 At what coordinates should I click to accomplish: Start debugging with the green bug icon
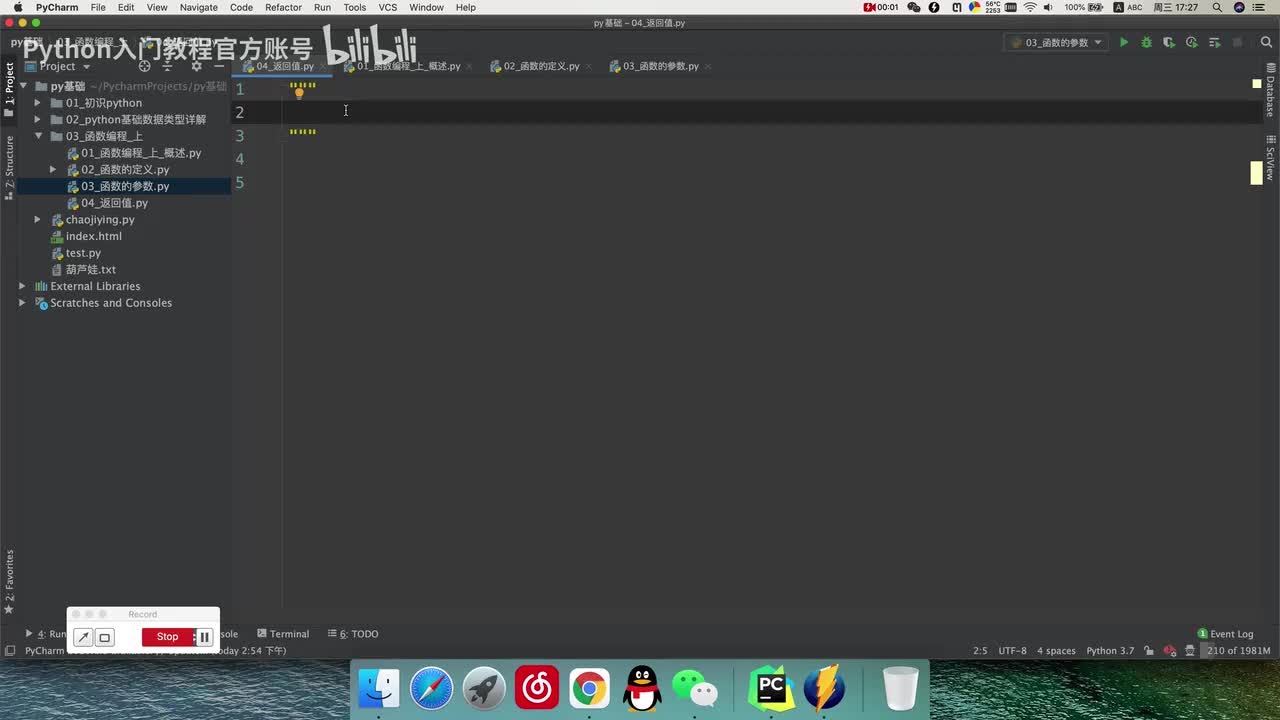(1146, 43)
